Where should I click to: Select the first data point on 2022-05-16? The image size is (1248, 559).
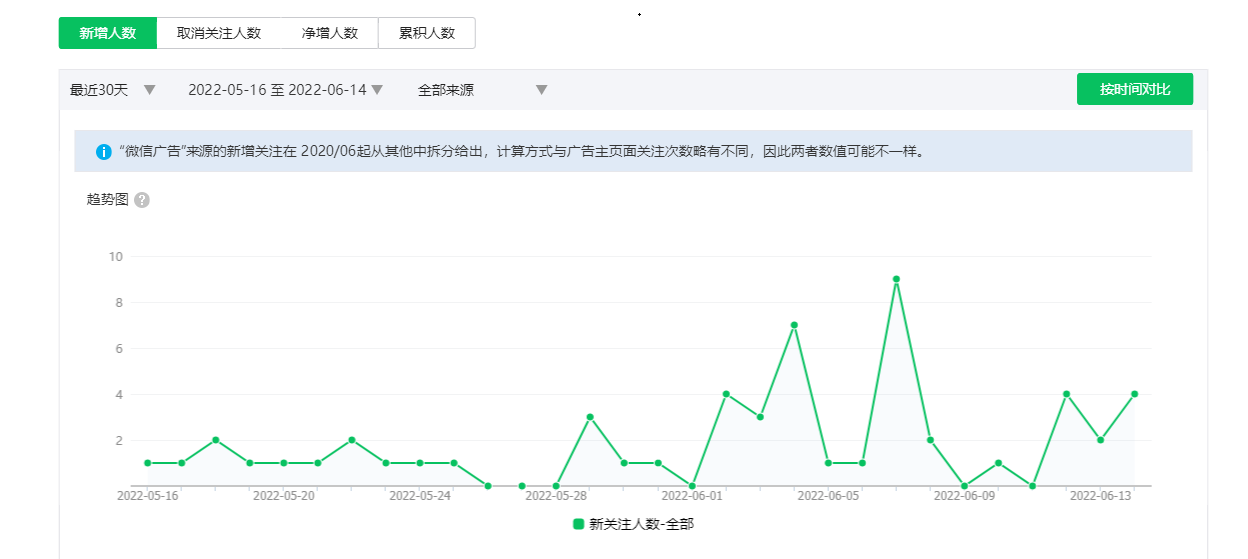[x=148, y=463]
